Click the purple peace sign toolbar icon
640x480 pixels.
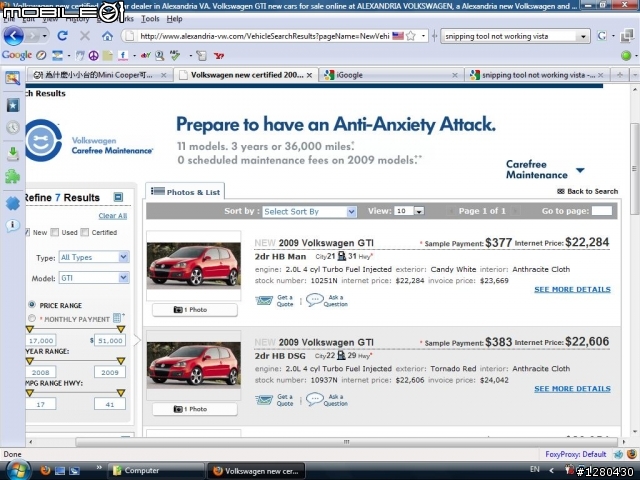[93, 56]
